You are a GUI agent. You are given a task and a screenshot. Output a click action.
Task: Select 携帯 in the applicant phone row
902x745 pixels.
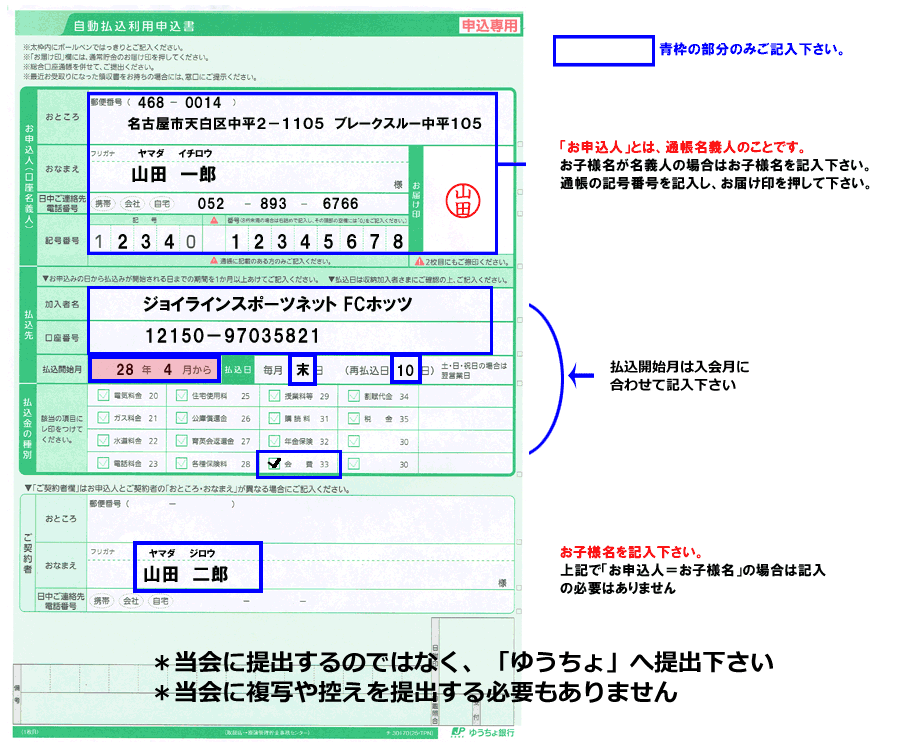click(103, 204)
